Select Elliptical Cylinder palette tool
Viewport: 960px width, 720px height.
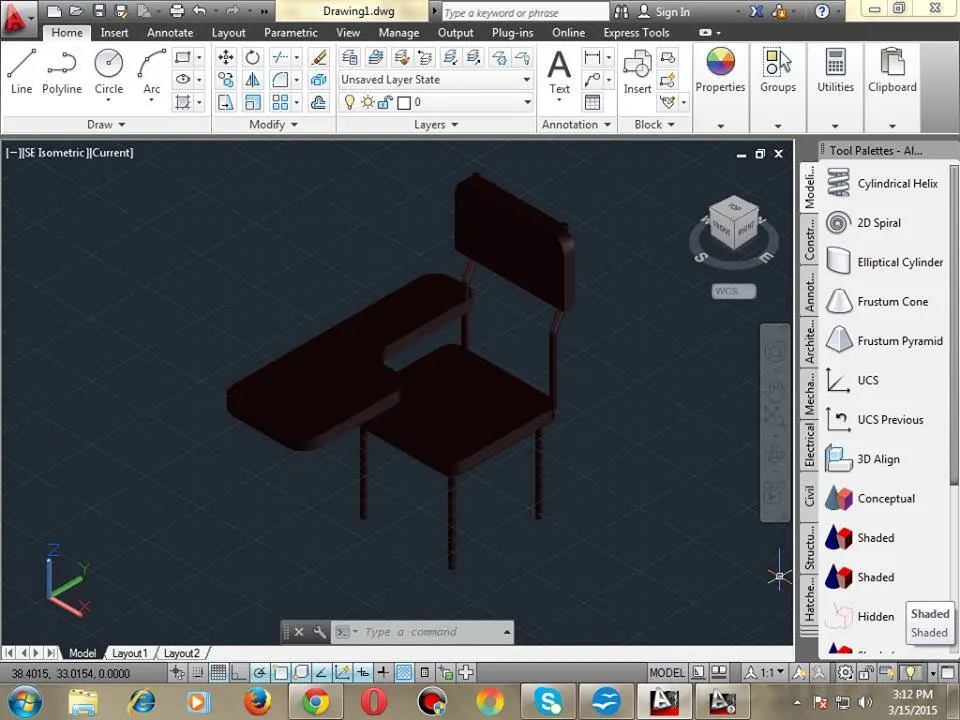tap(885, 262)
